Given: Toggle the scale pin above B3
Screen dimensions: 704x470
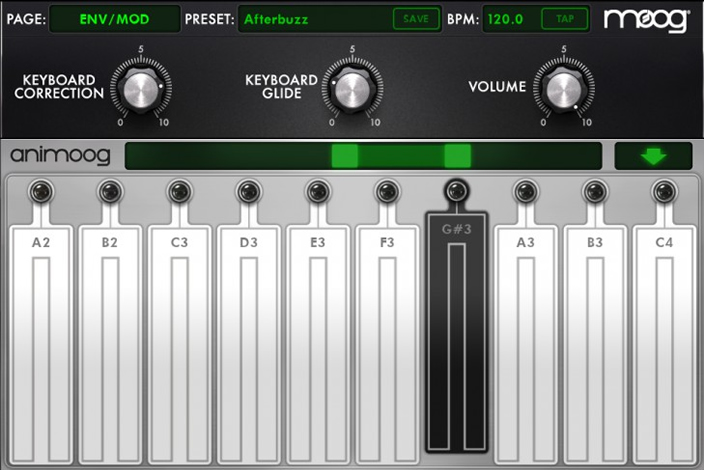Looking at the screenshot, I should (595, 192).
